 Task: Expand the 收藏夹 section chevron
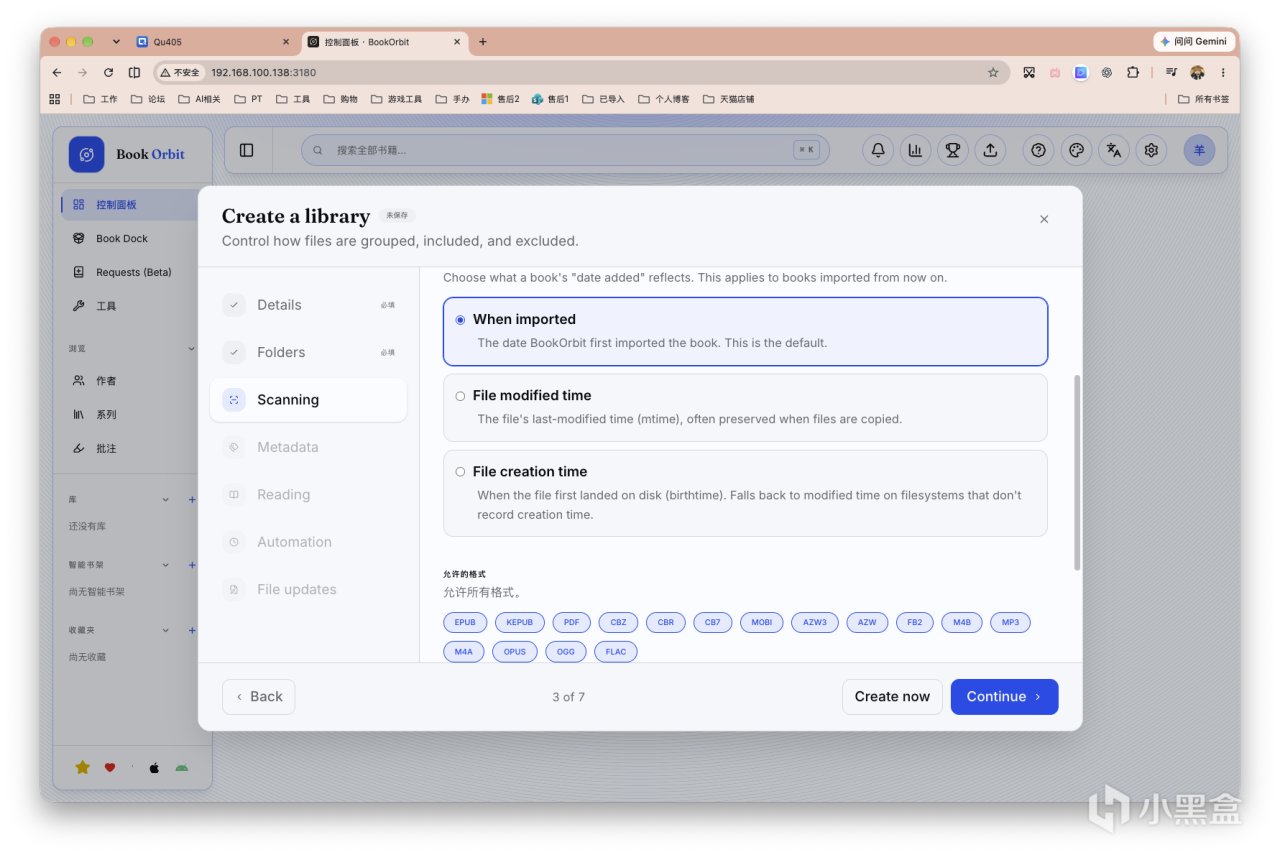166,631
